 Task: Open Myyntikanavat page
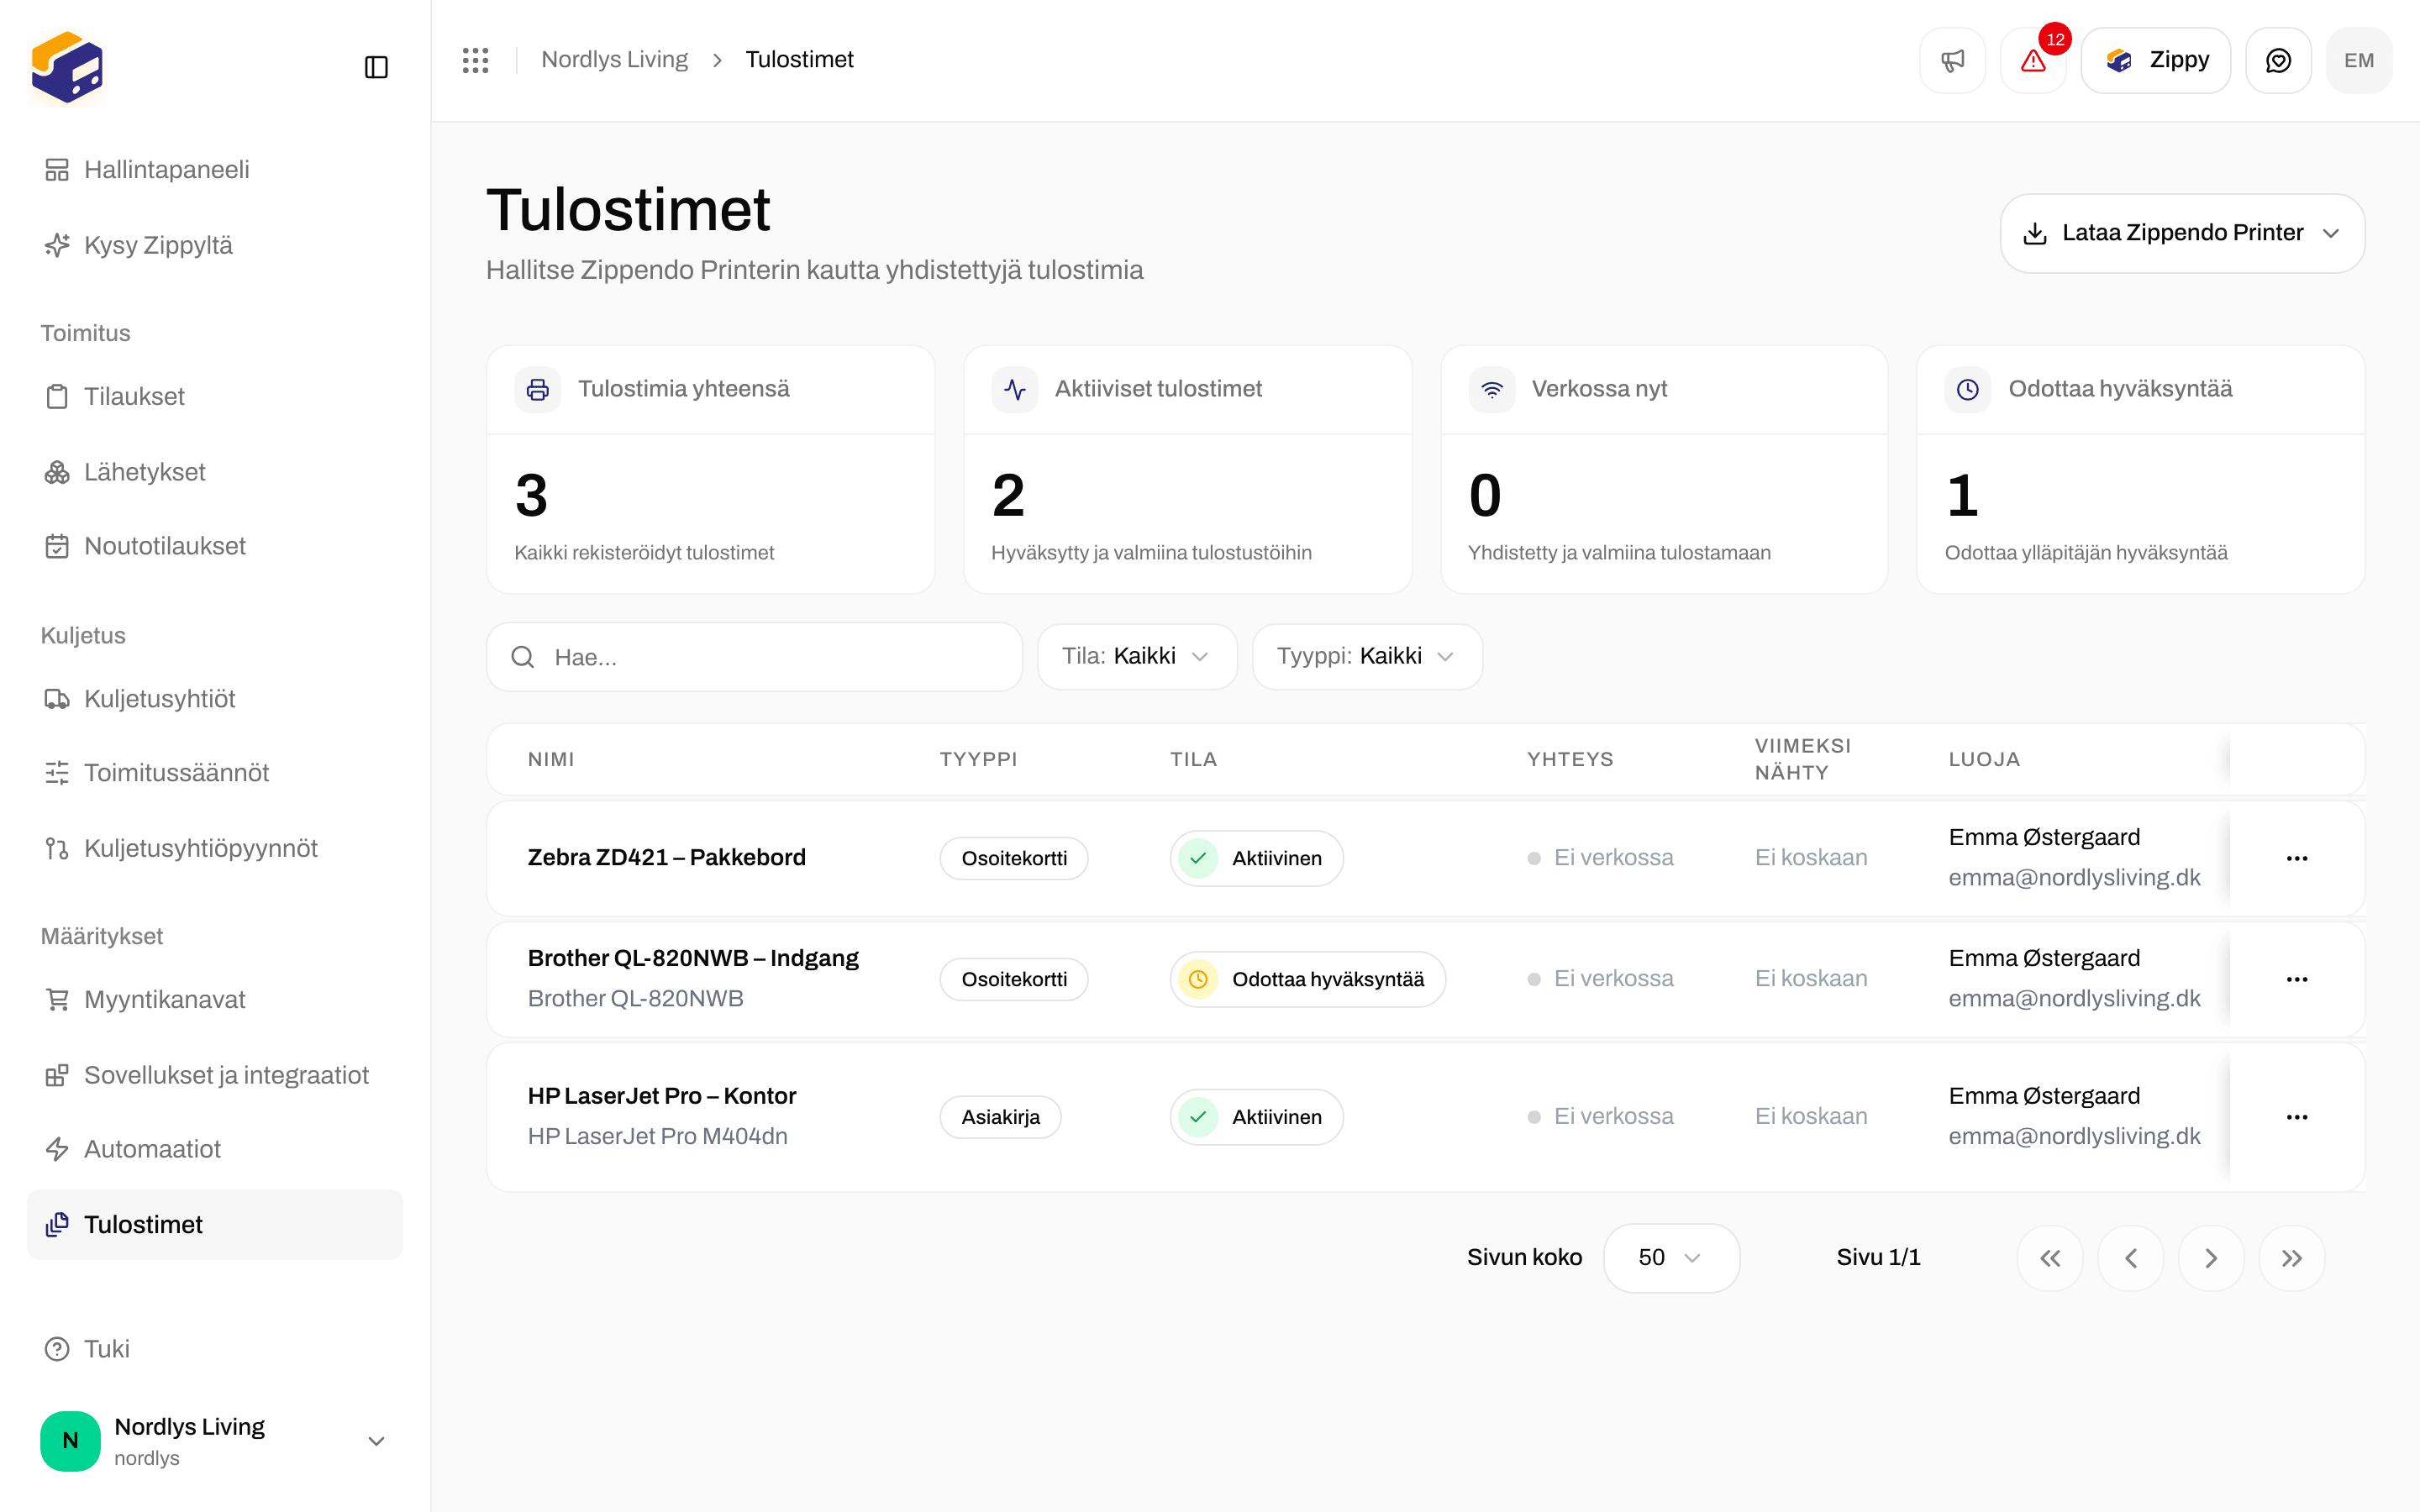[x=215, y=999]
